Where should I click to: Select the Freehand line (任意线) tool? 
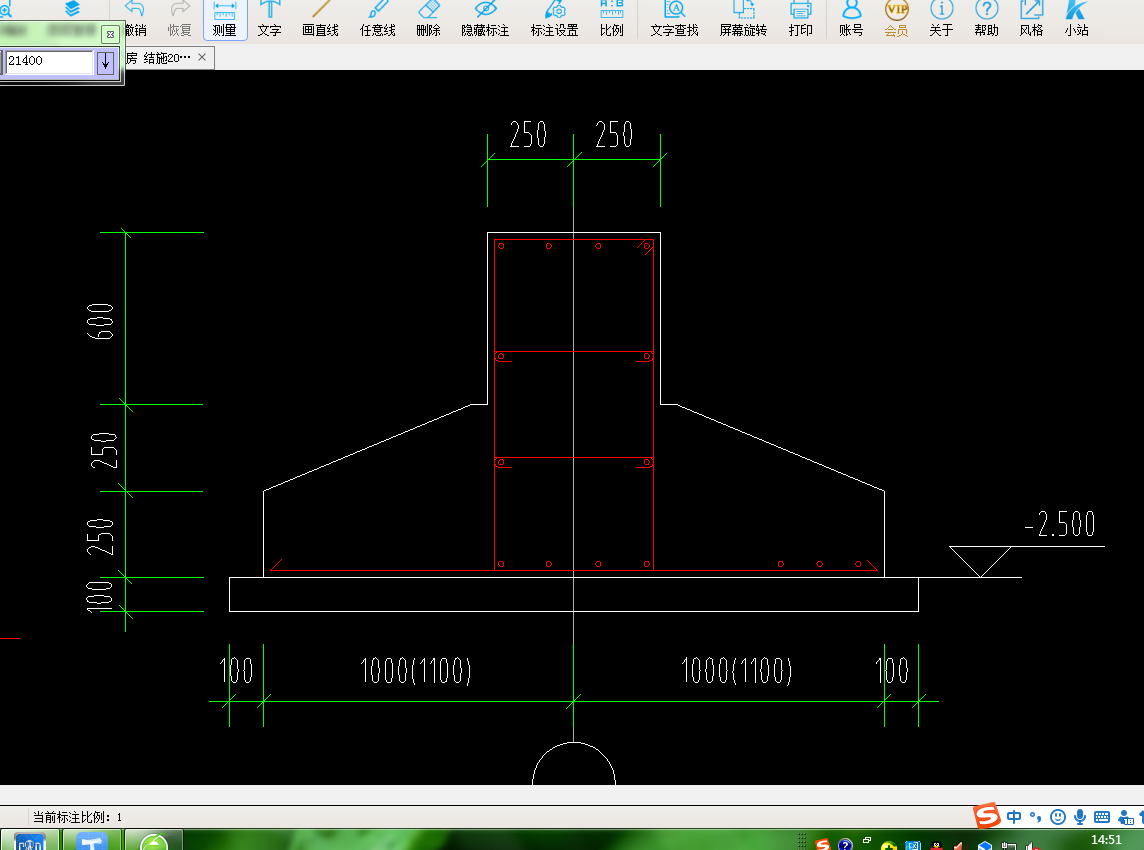pos(377,19)
